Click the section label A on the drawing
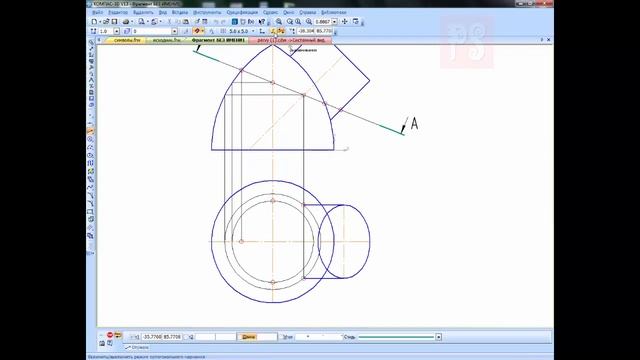The image size is (640, 360). 414,123
